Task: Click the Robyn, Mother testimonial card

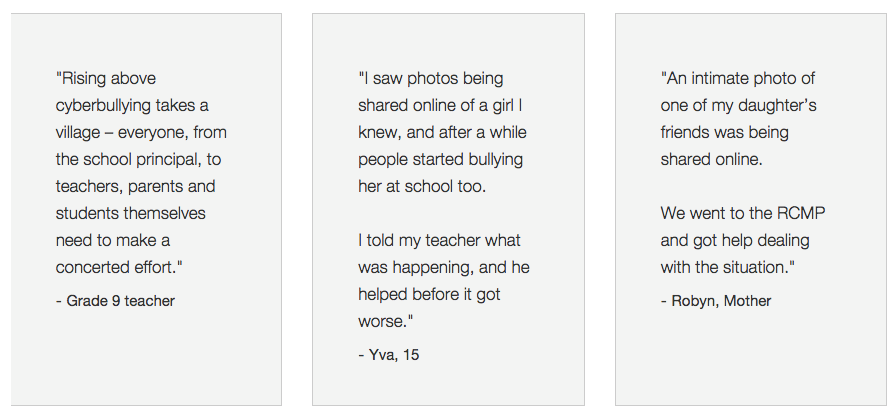Action: point(751,209)
